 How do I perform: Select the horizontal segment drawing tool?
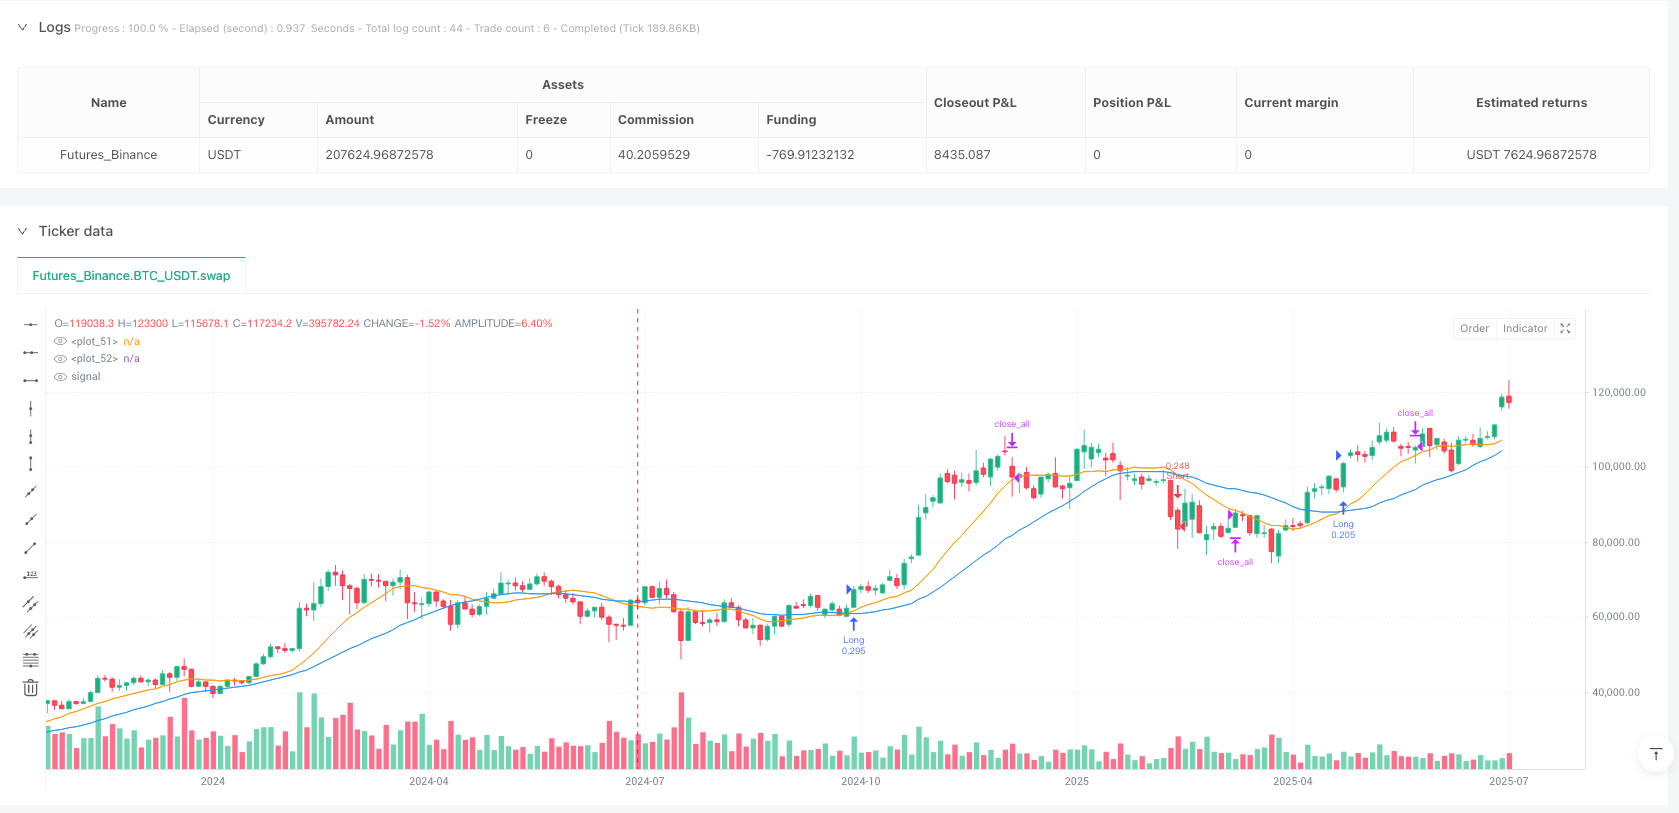tap(31, 380)
